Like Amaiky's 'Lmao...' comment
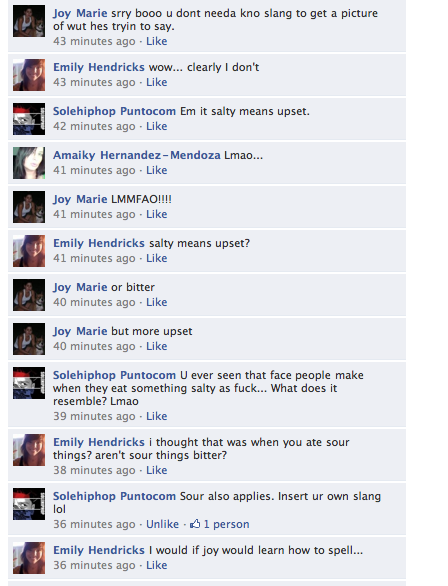 157,170
